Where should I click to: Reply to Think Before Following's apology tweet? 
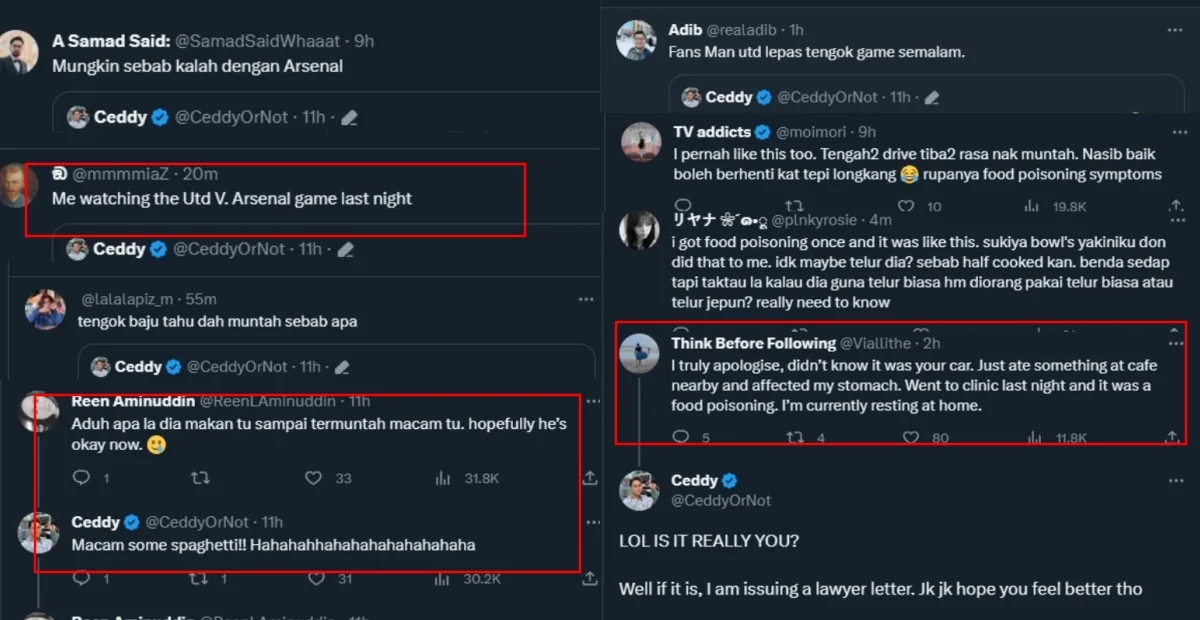681,437
